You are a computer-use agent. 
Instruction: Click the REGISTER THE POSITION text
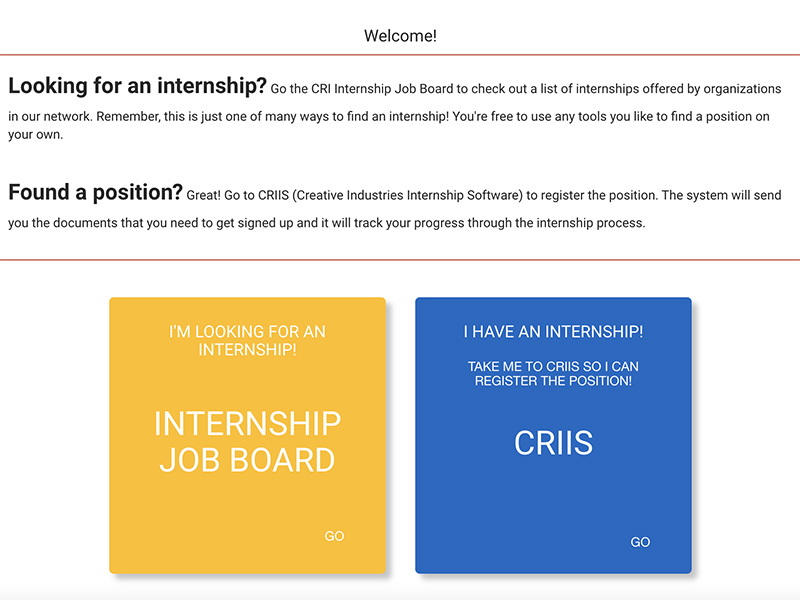coord(553,381)
